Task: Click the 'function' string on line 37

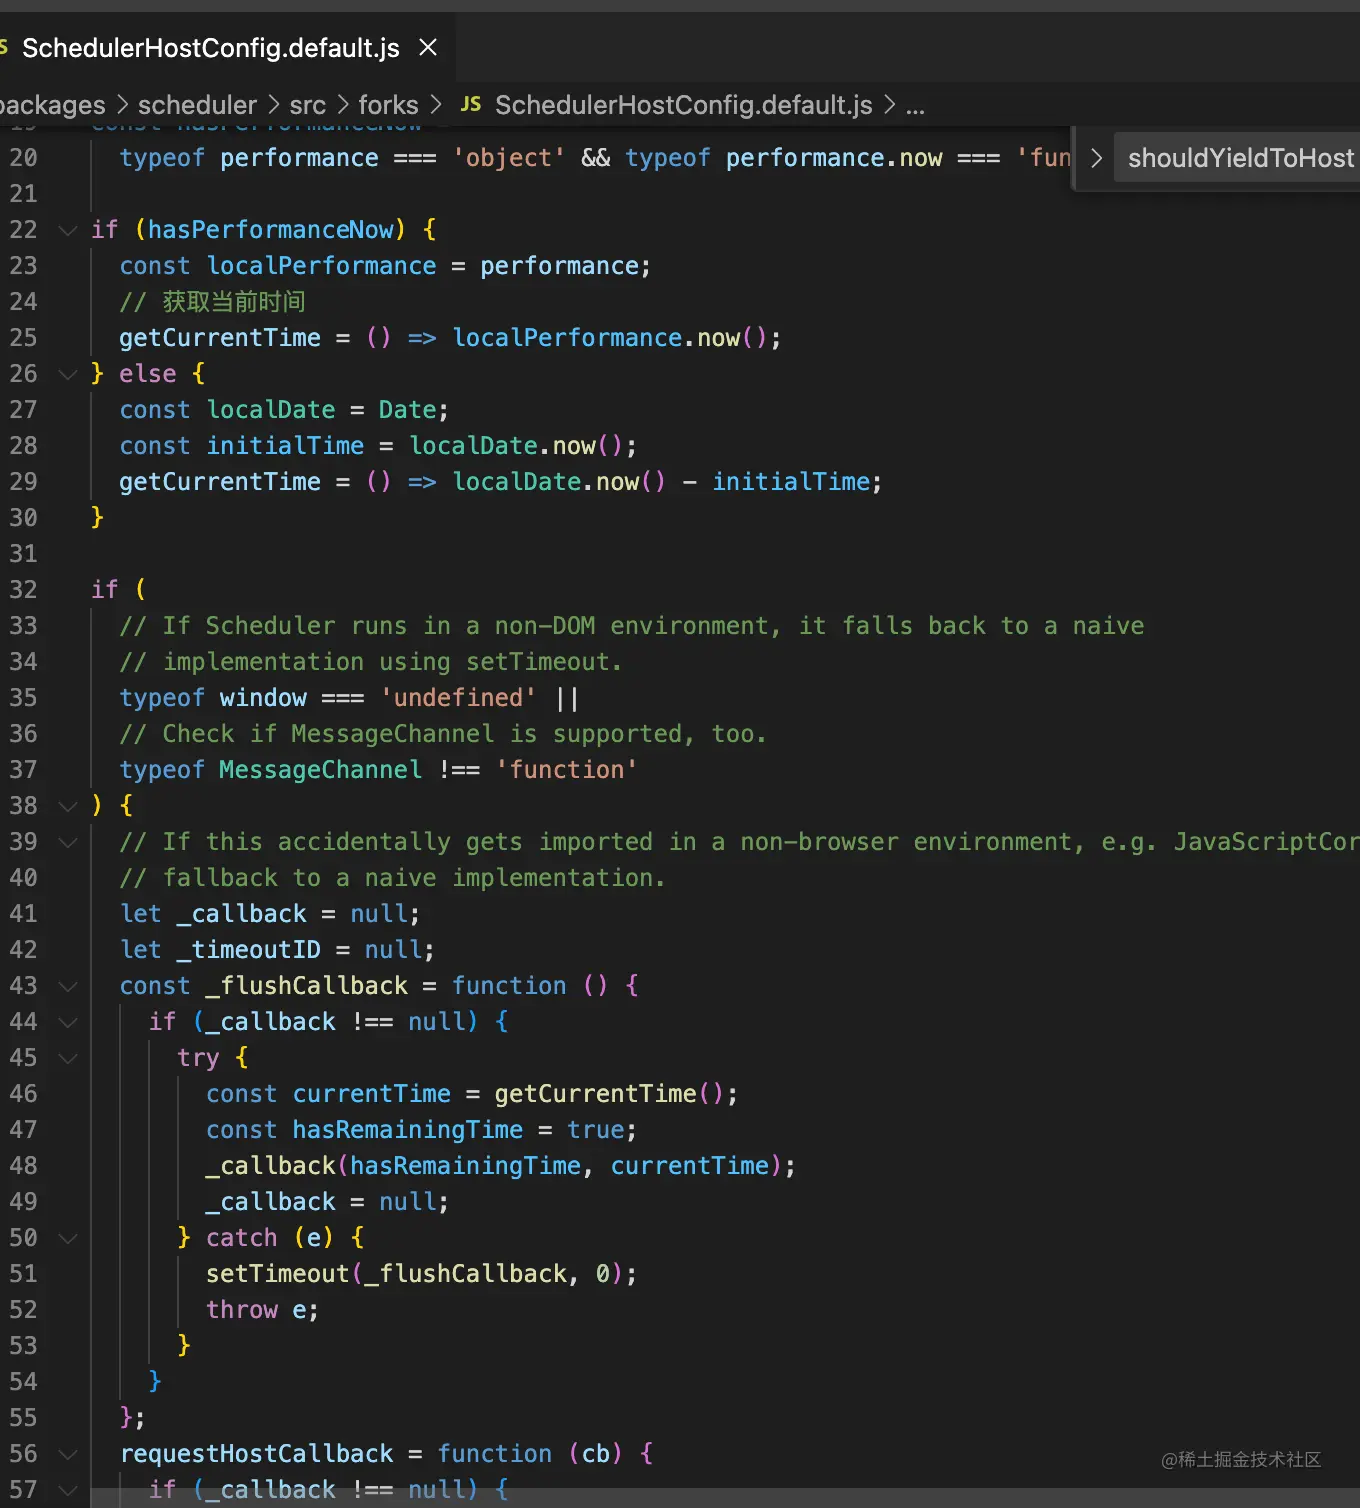Action: click(x=567, y=770)
